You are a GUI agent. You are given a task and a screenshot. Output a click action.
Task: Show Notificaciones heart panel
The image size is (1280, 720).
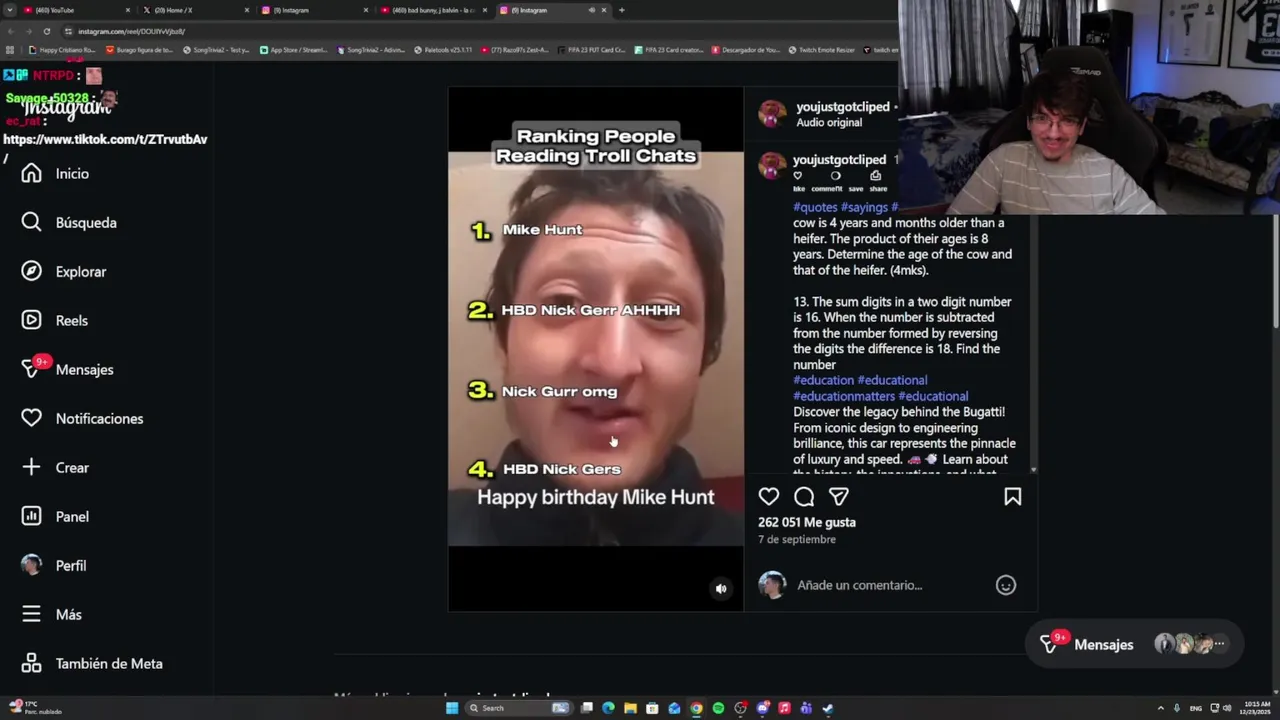(x=82, y=419)
